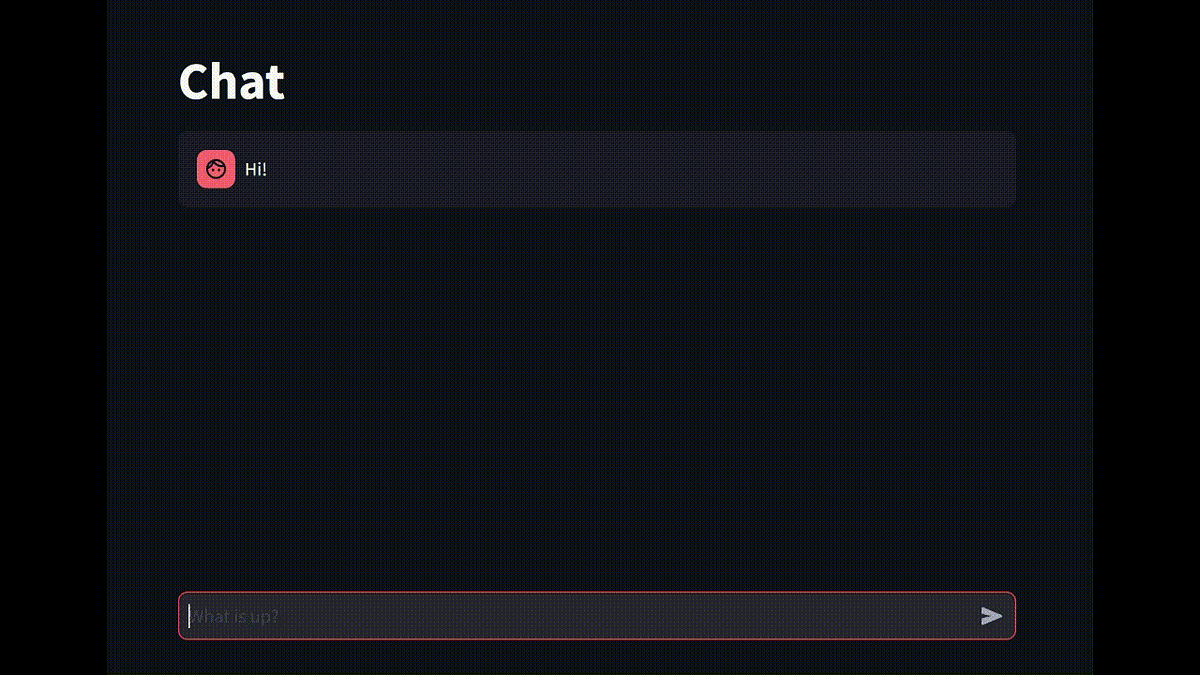
Task: Click the What is up? placeholder text
Action: [234, 616]
